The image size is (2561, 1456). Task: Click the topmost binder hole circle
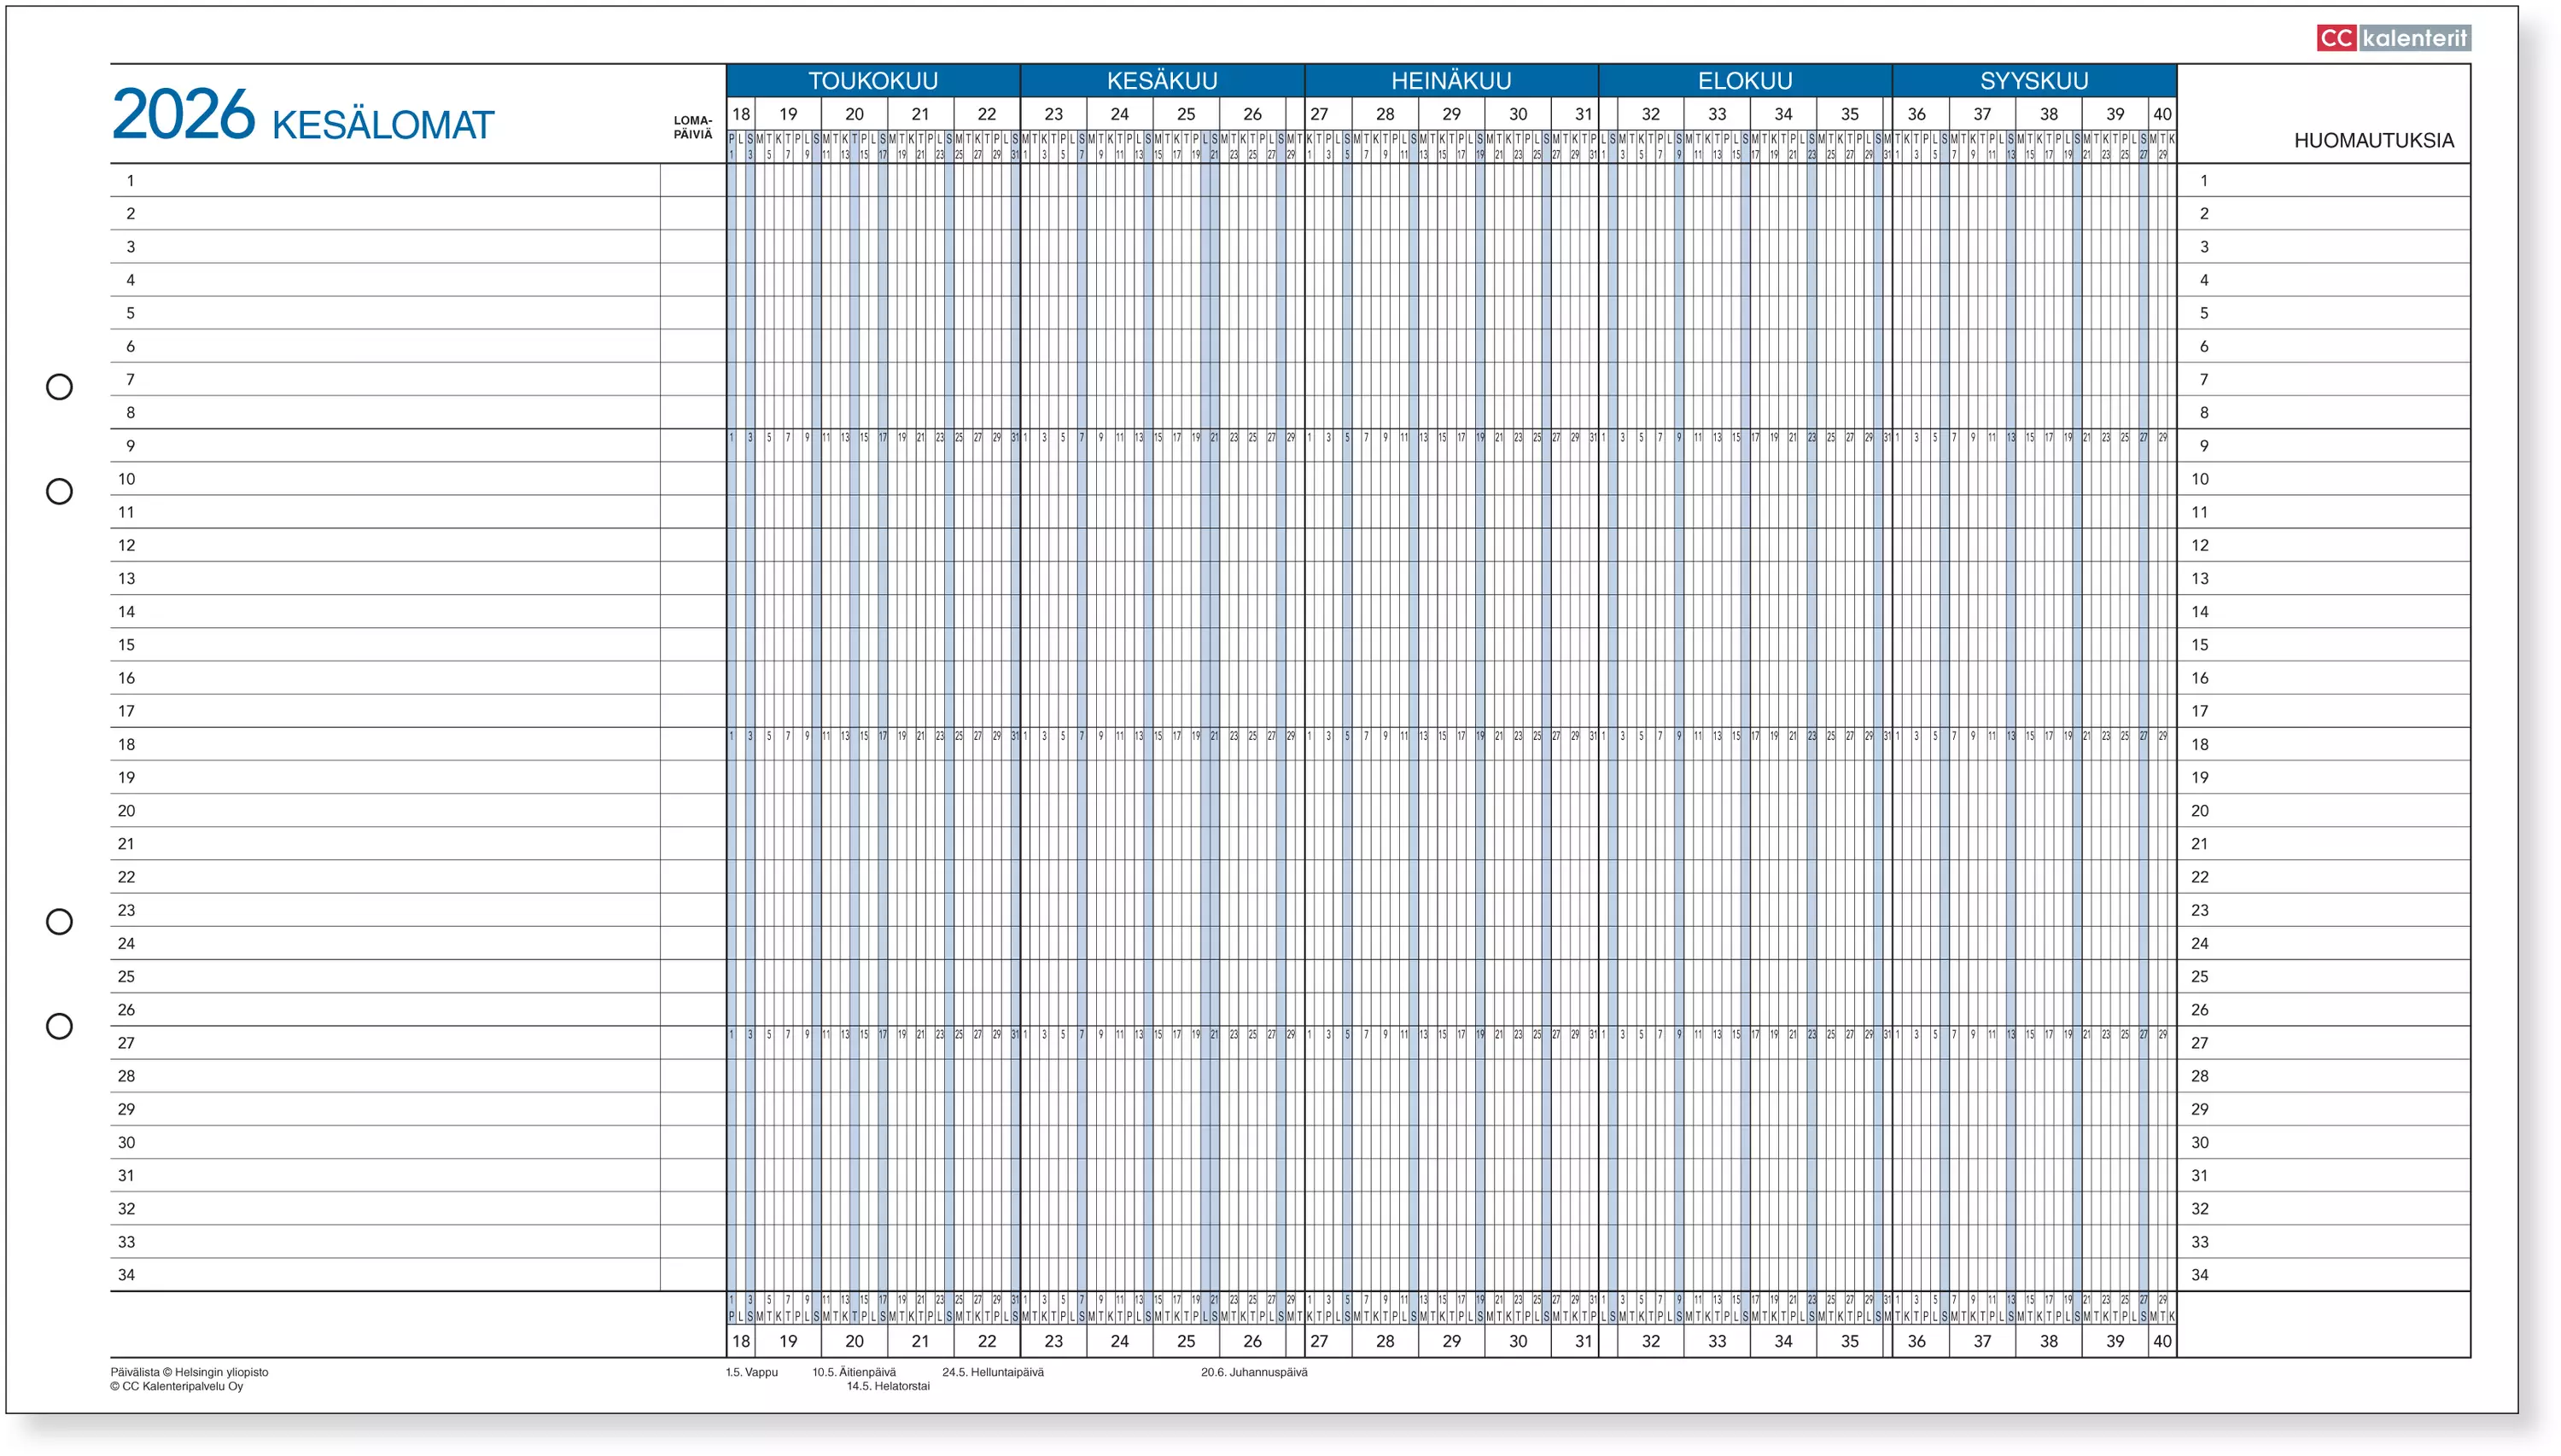click(60, 387)
